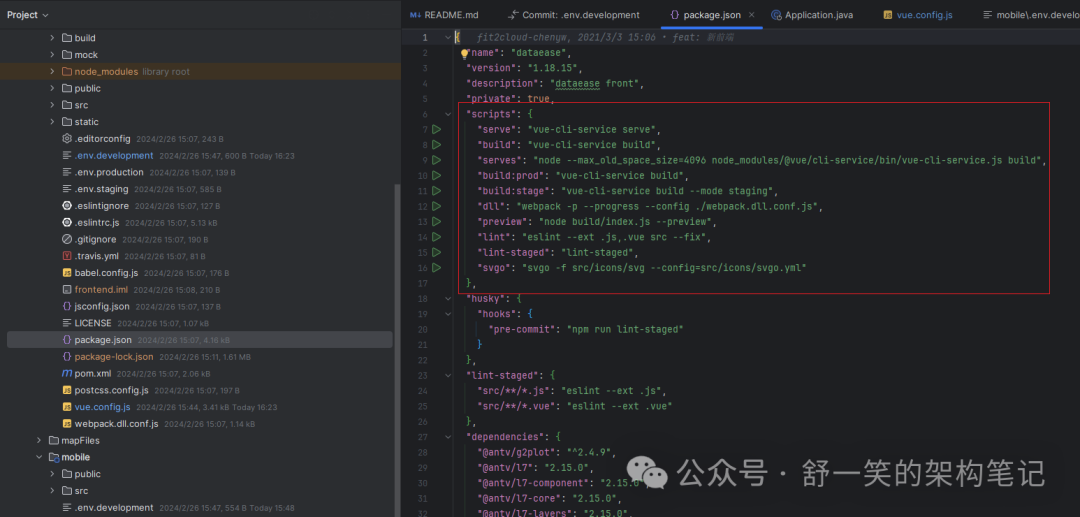Screen dimensions: 1080x517
Task: Click line number 17 in gutter
Action: pos(423,283)
